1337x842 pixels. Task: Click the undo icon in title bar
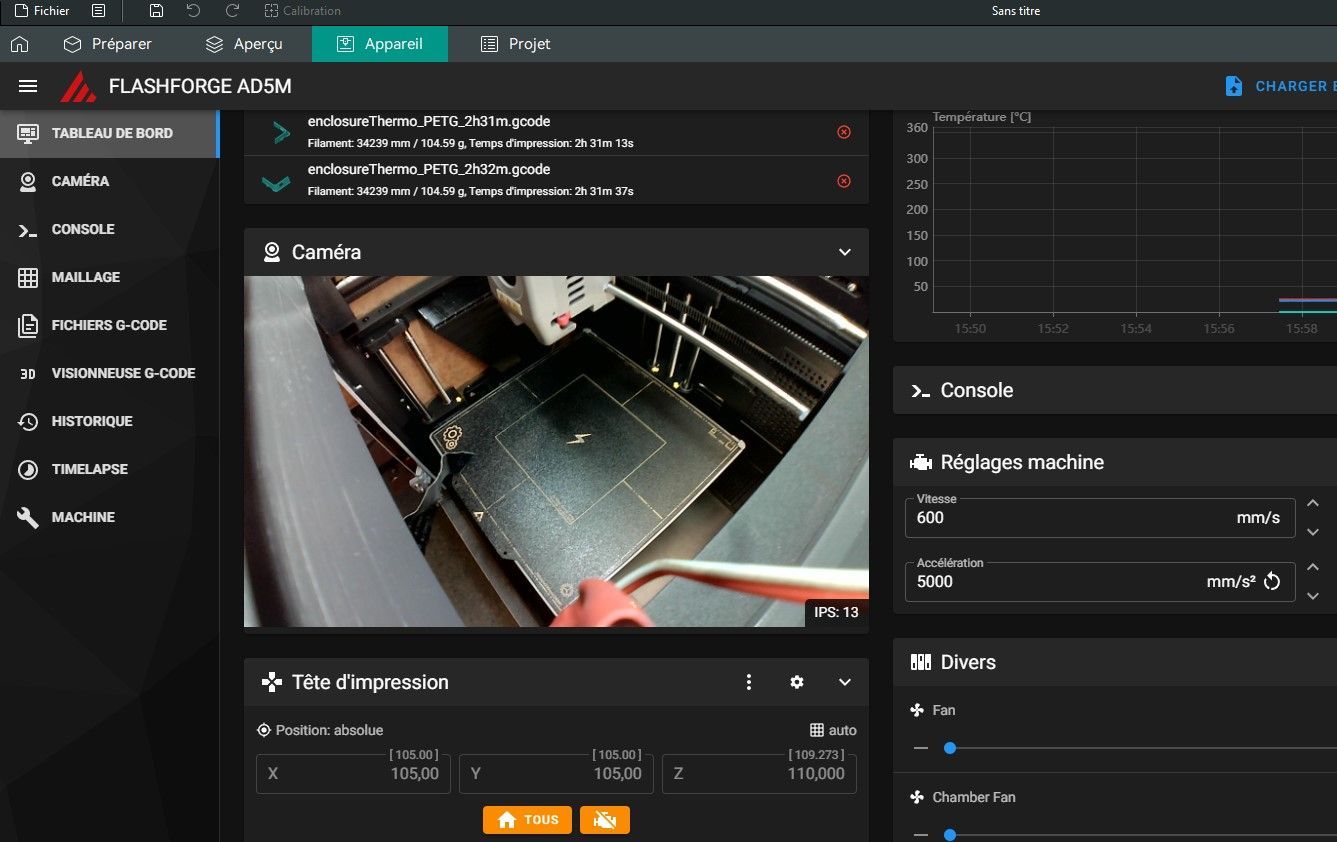[194, 11]
